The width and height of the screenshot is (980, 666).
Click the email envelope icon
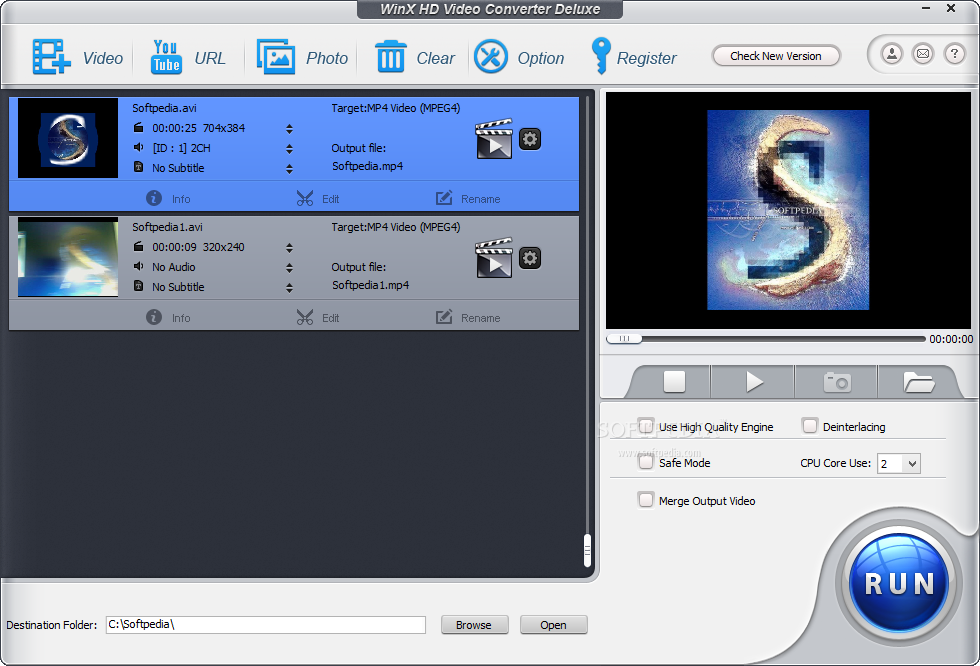click(922, 54)
